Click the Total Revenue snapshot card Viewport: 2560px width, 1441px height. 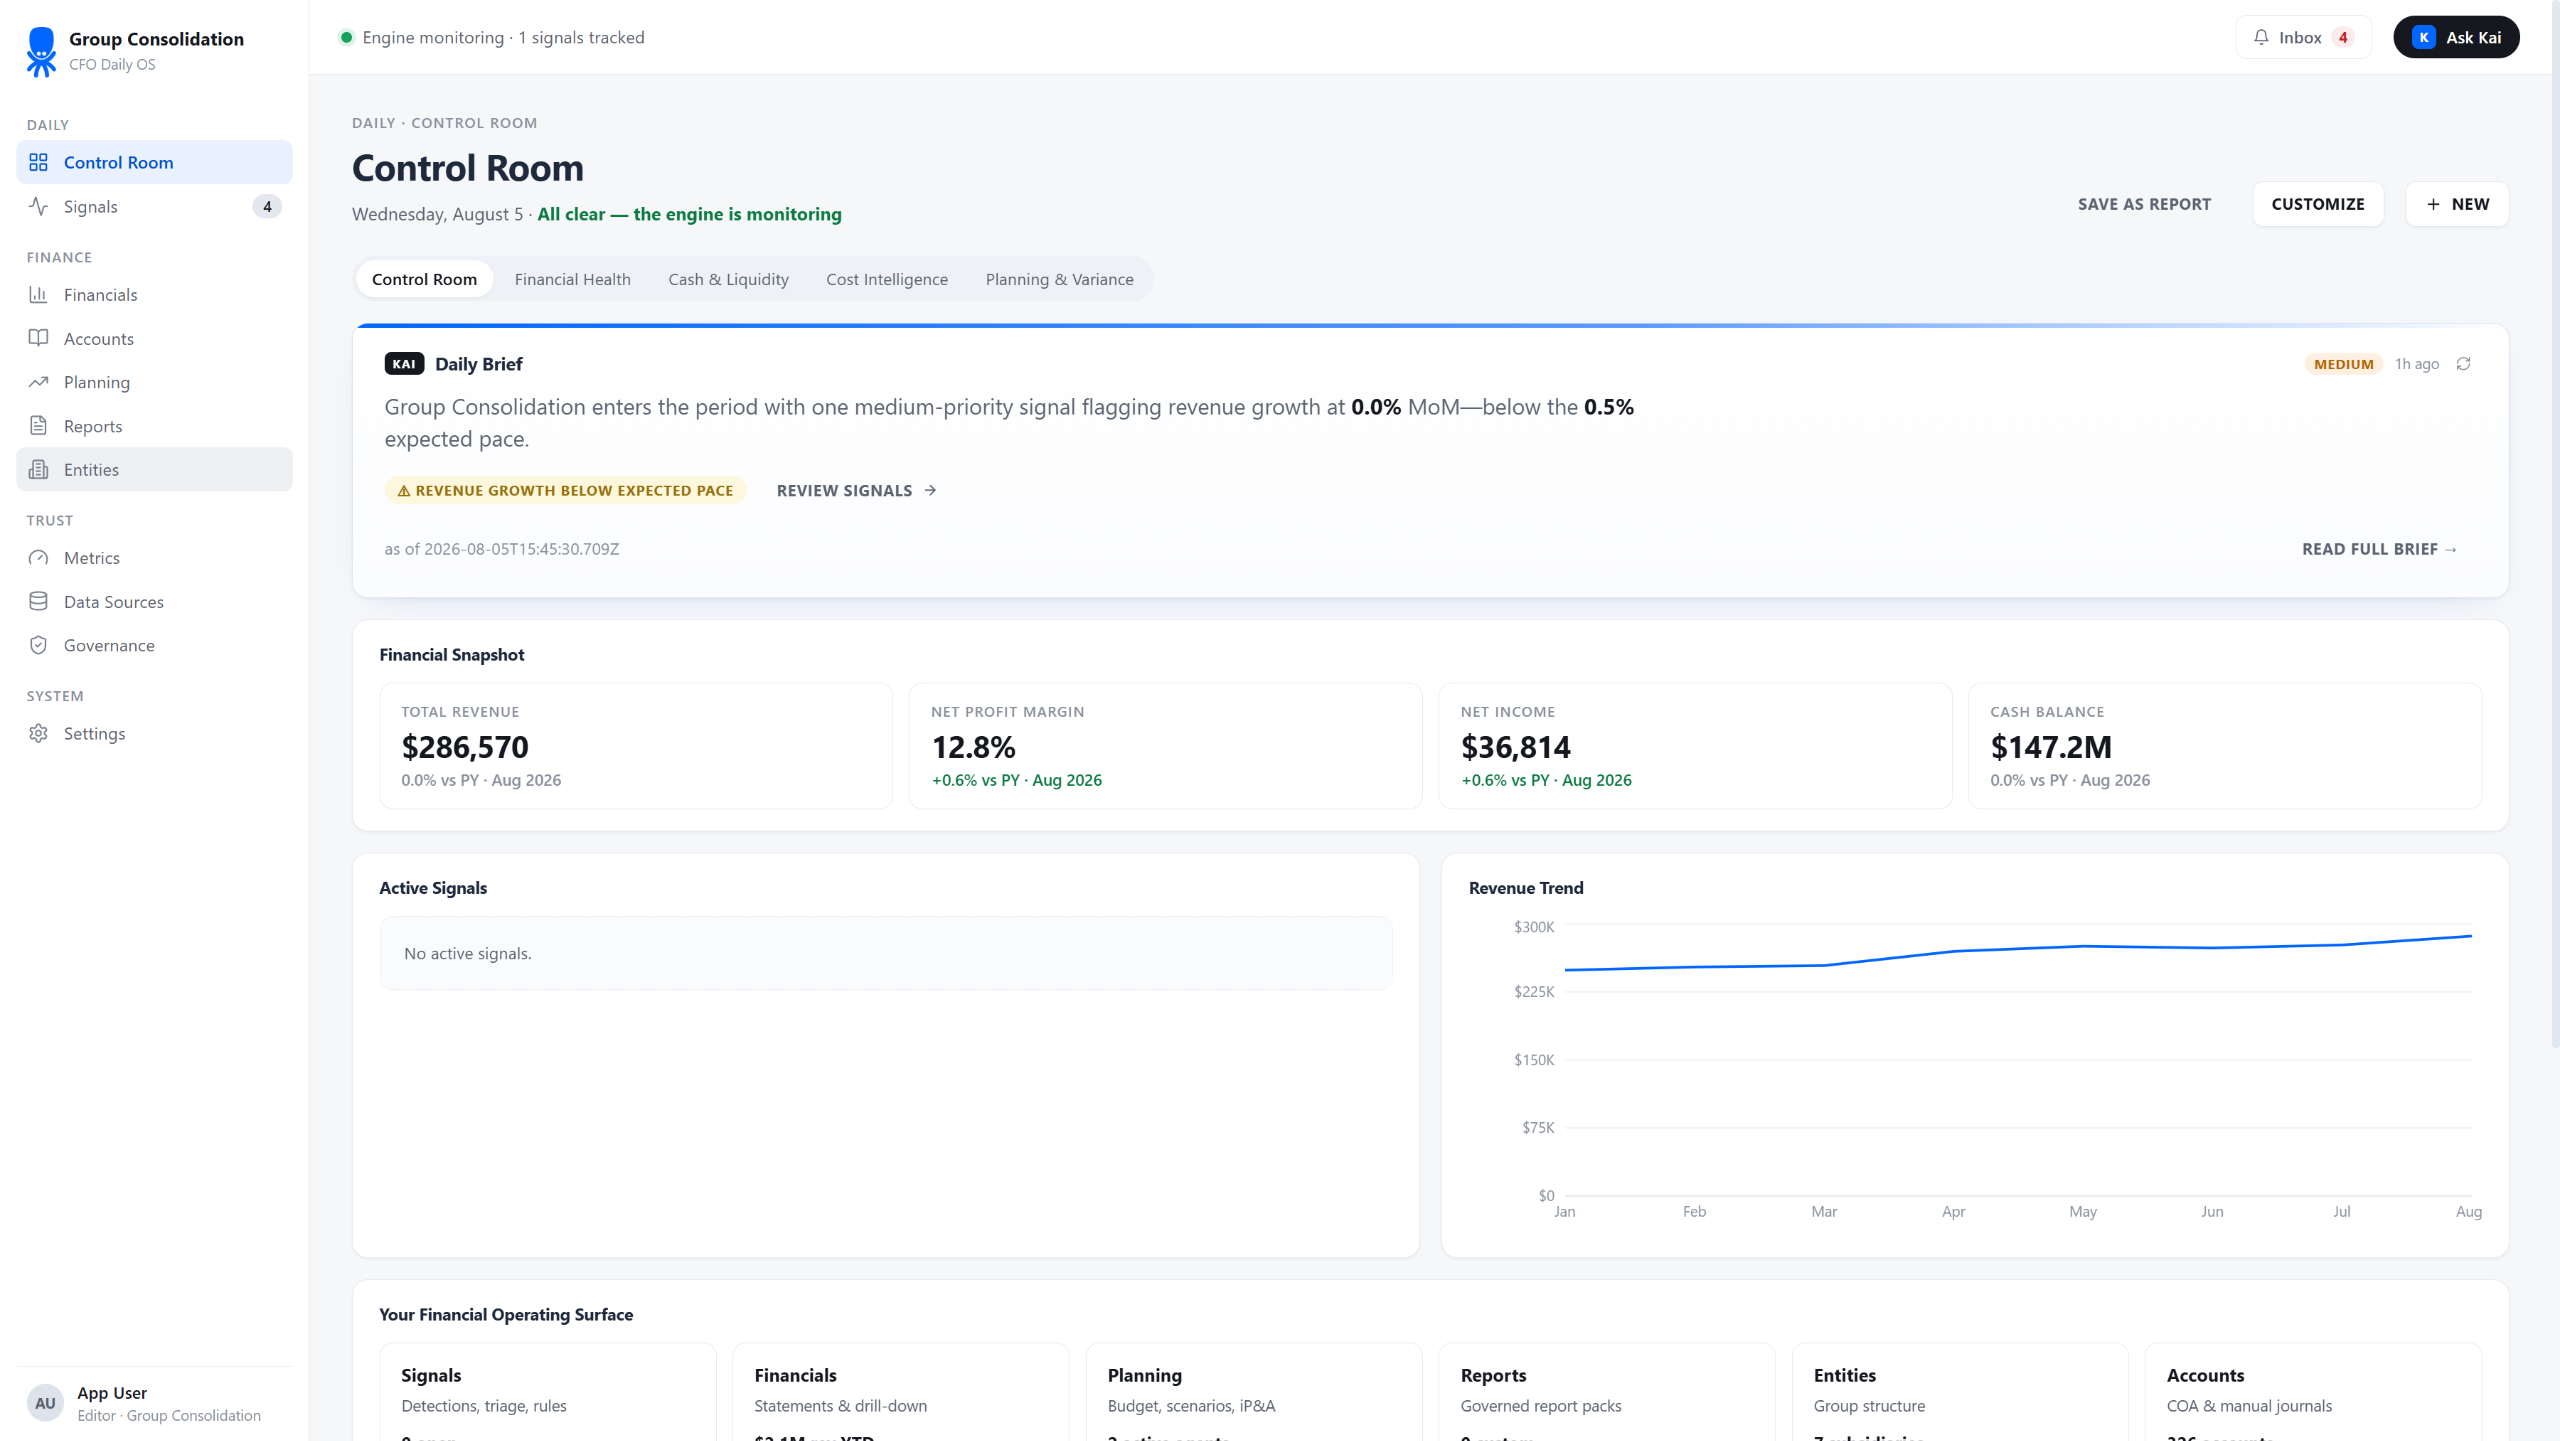point(636,746)
